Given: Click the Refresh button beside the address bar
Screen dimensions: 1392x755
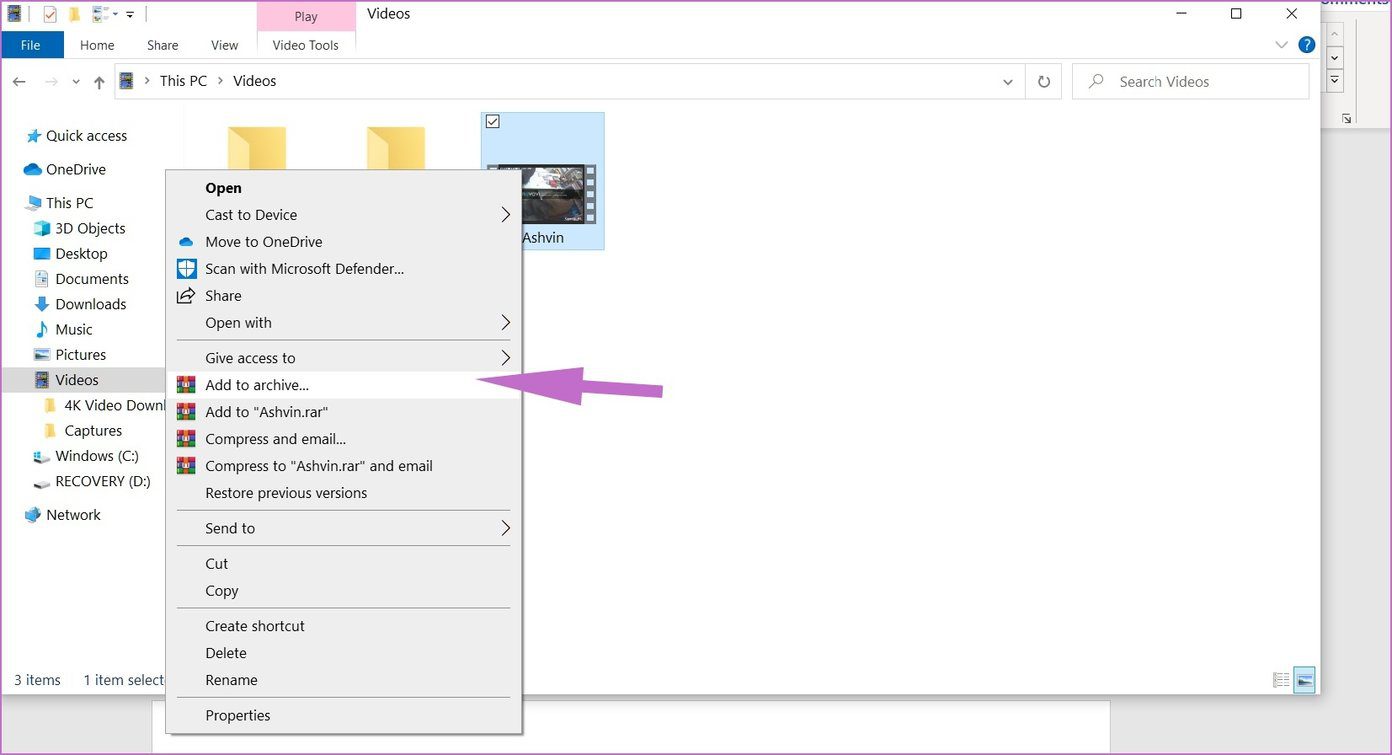Looking at the screenshot, I should pyautogui.click(x=1044, y=82).
